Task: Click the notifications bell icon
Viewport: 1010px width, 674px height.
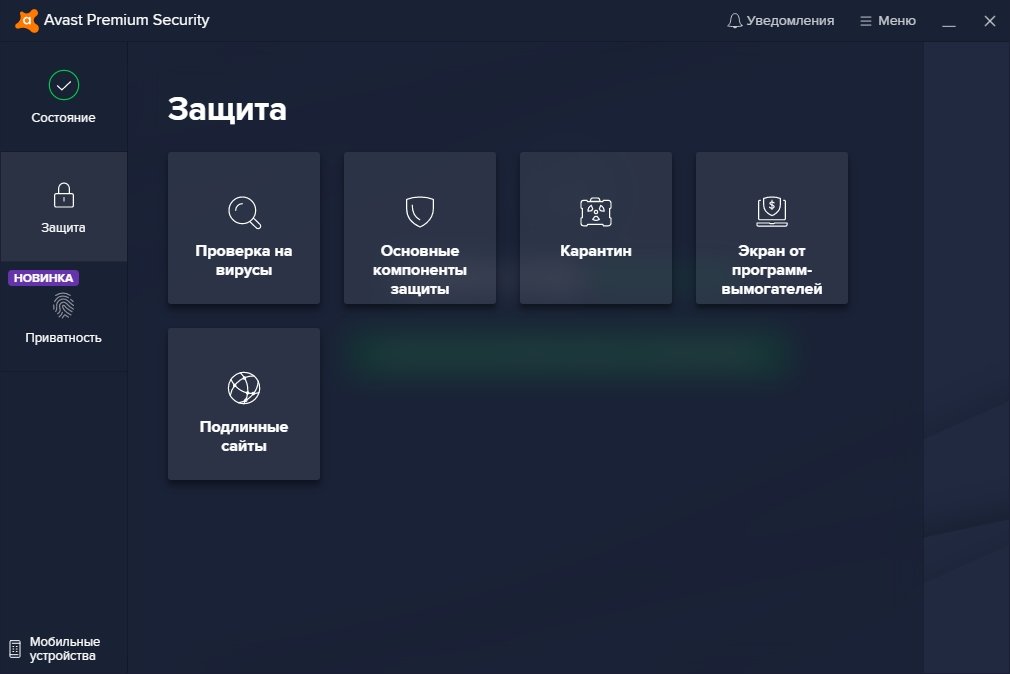Action: tap(735, 21)
